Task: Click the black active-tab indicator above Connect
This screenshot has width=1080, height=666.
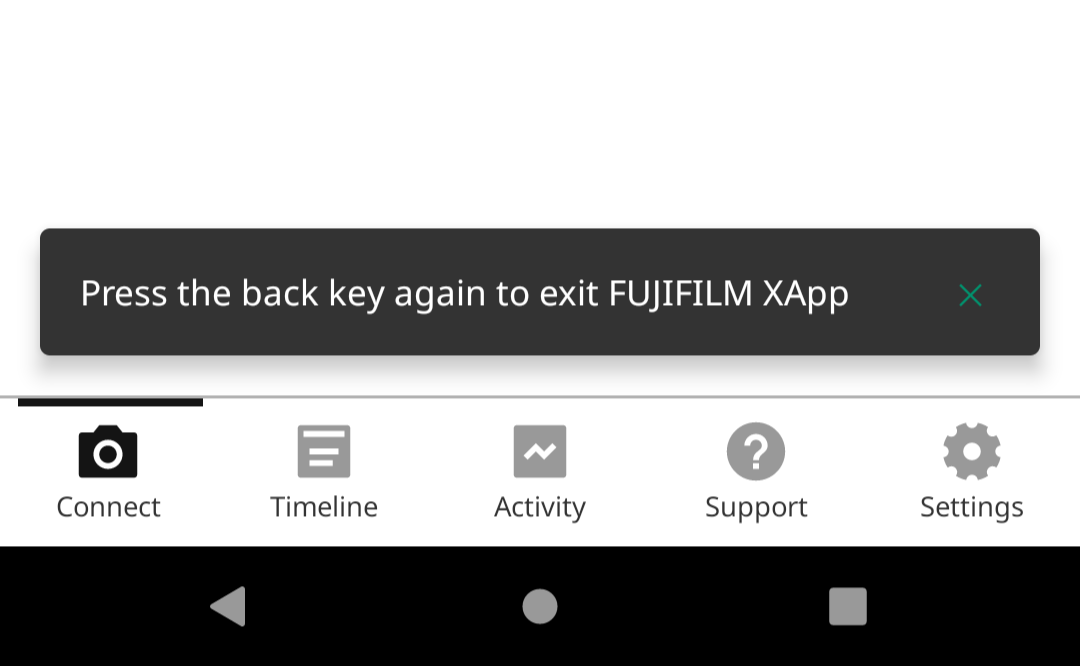Action: coord(110,402)
